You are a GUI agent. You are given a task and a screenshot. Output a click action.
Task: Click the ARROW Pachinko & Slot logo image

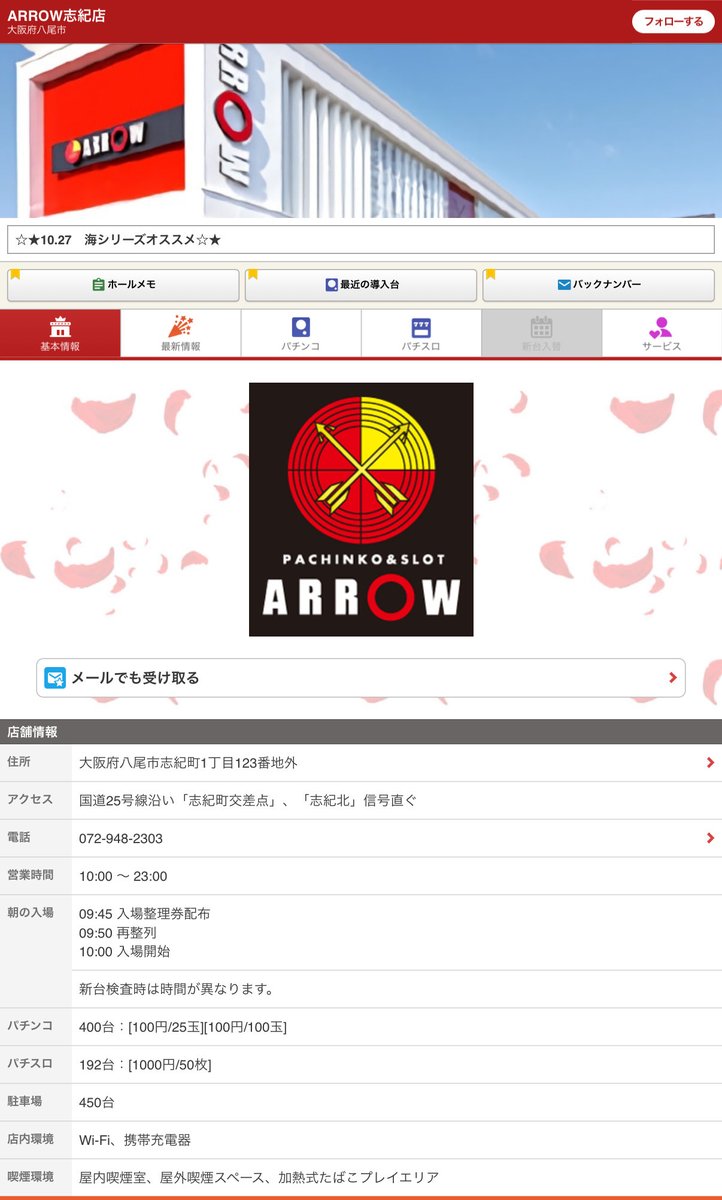coord(361,509)
